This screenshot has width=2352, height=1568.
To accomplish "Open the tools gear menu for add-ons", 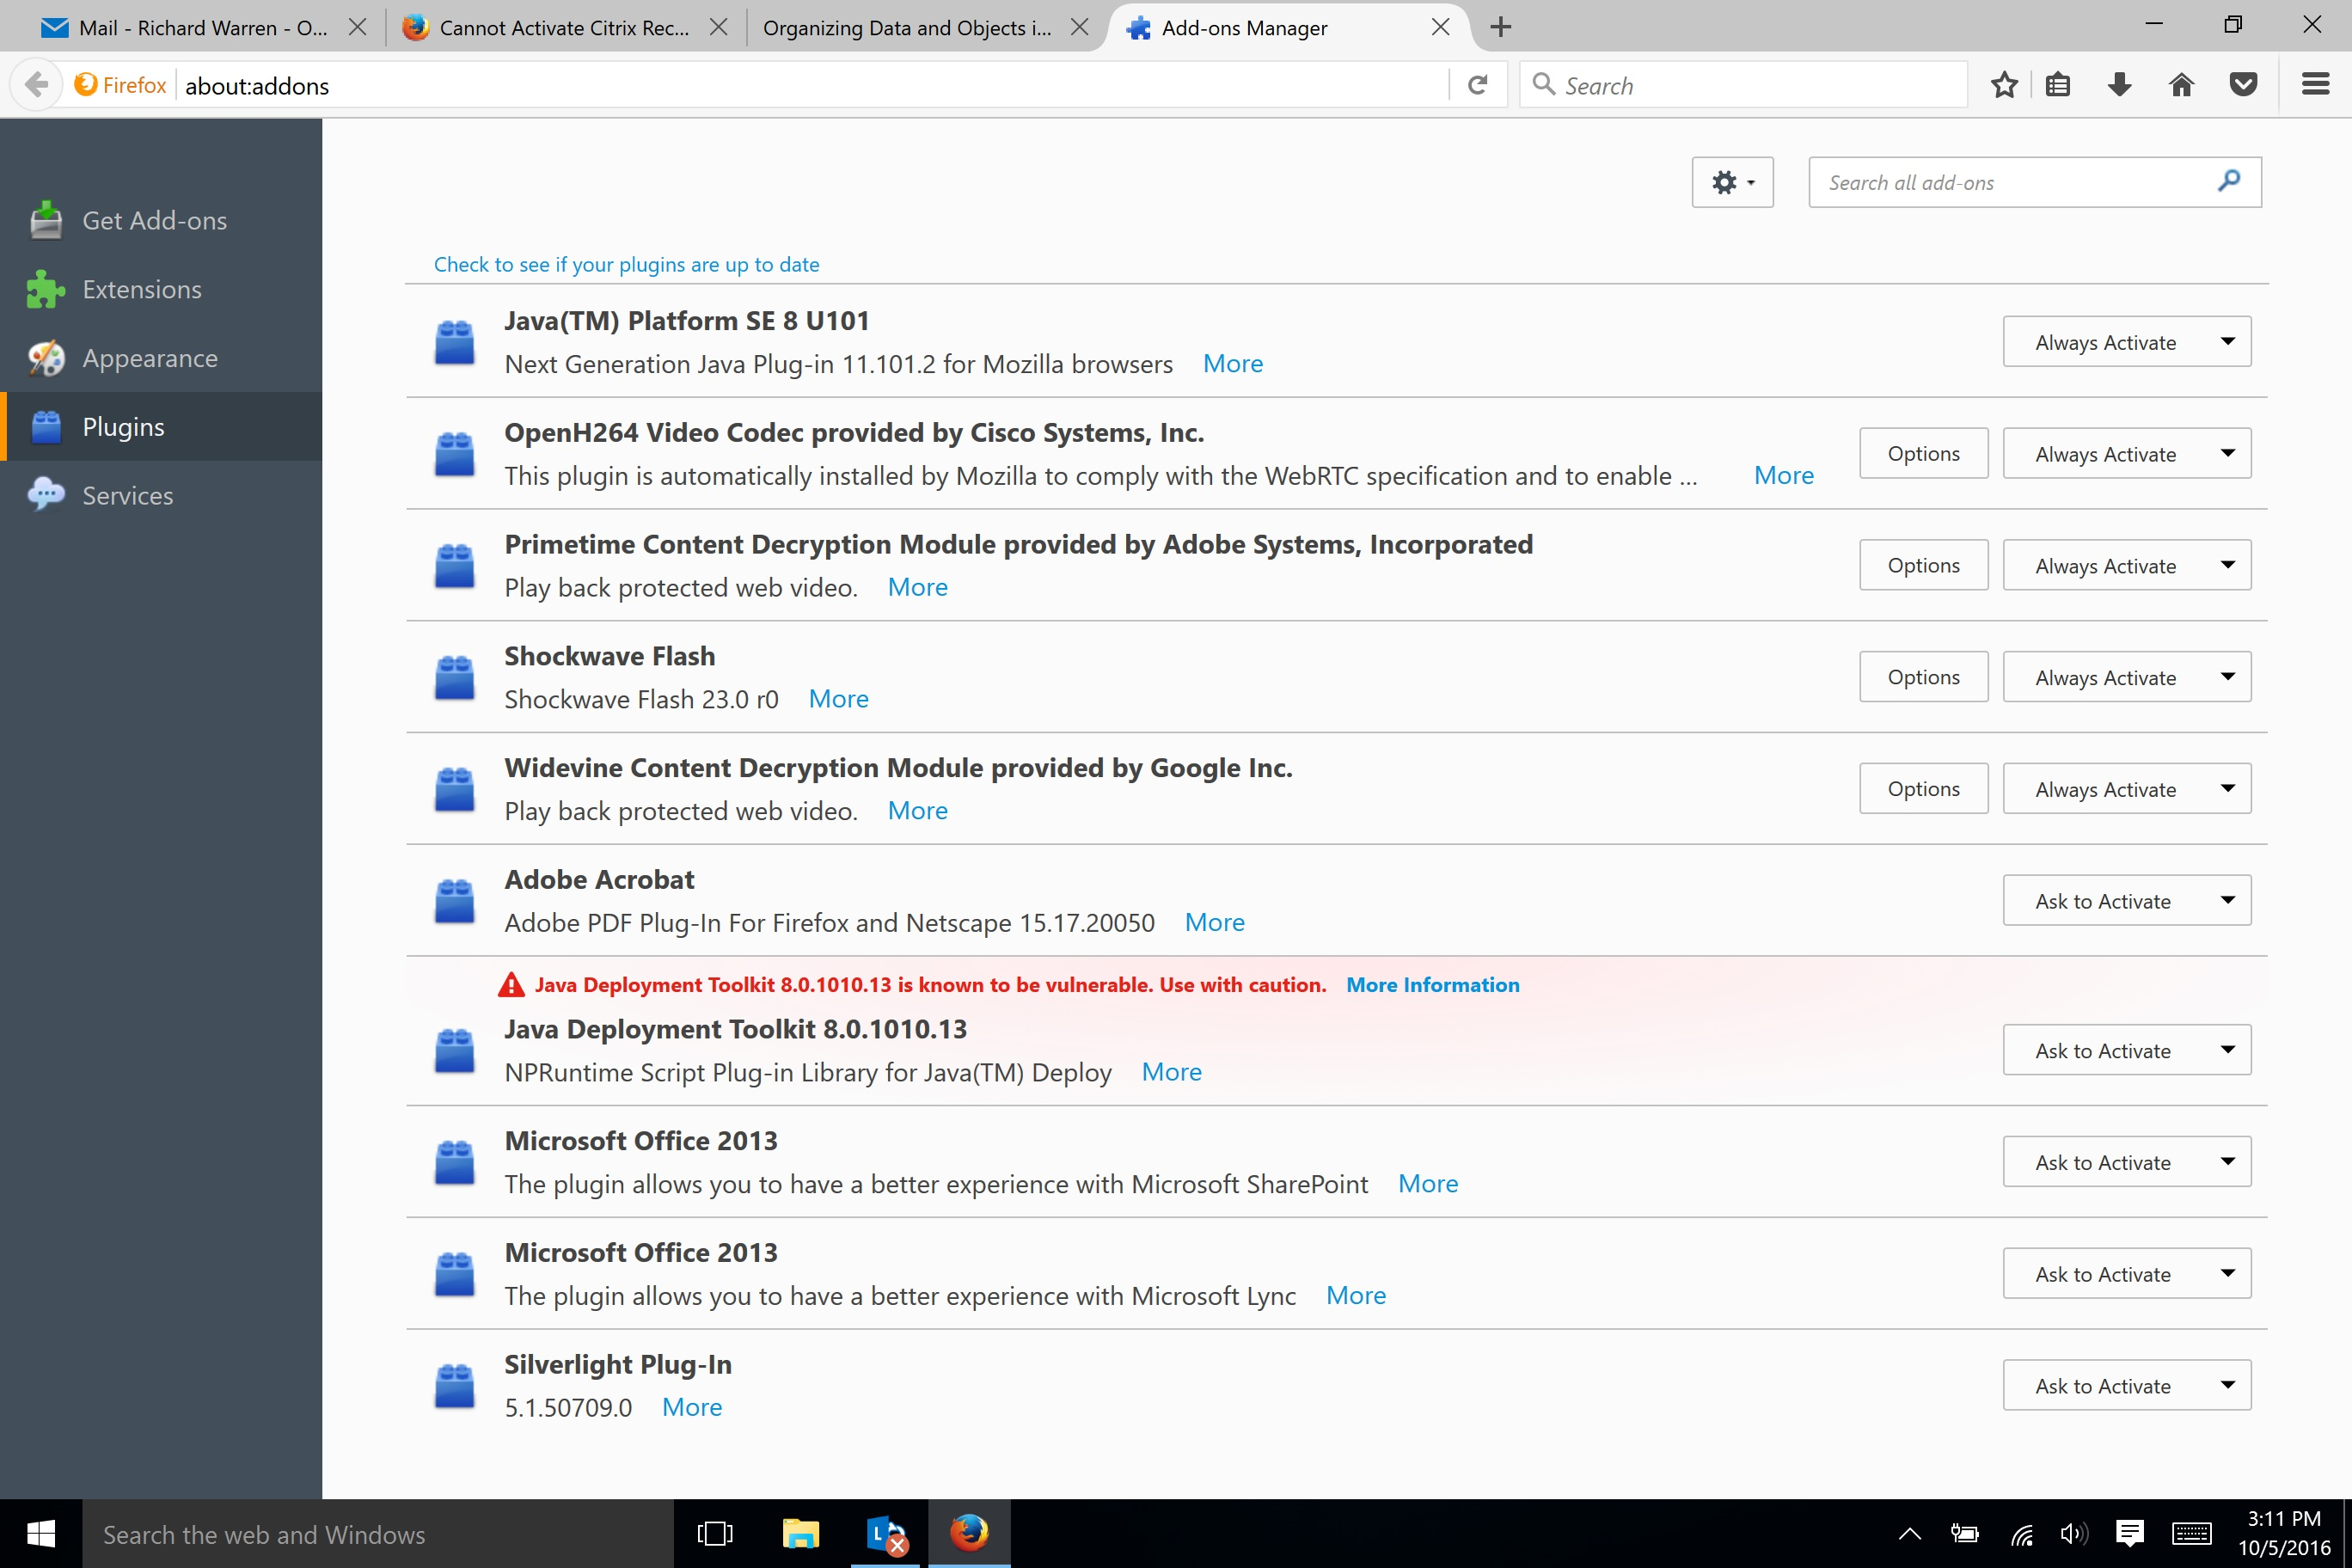I will 1732,182.
